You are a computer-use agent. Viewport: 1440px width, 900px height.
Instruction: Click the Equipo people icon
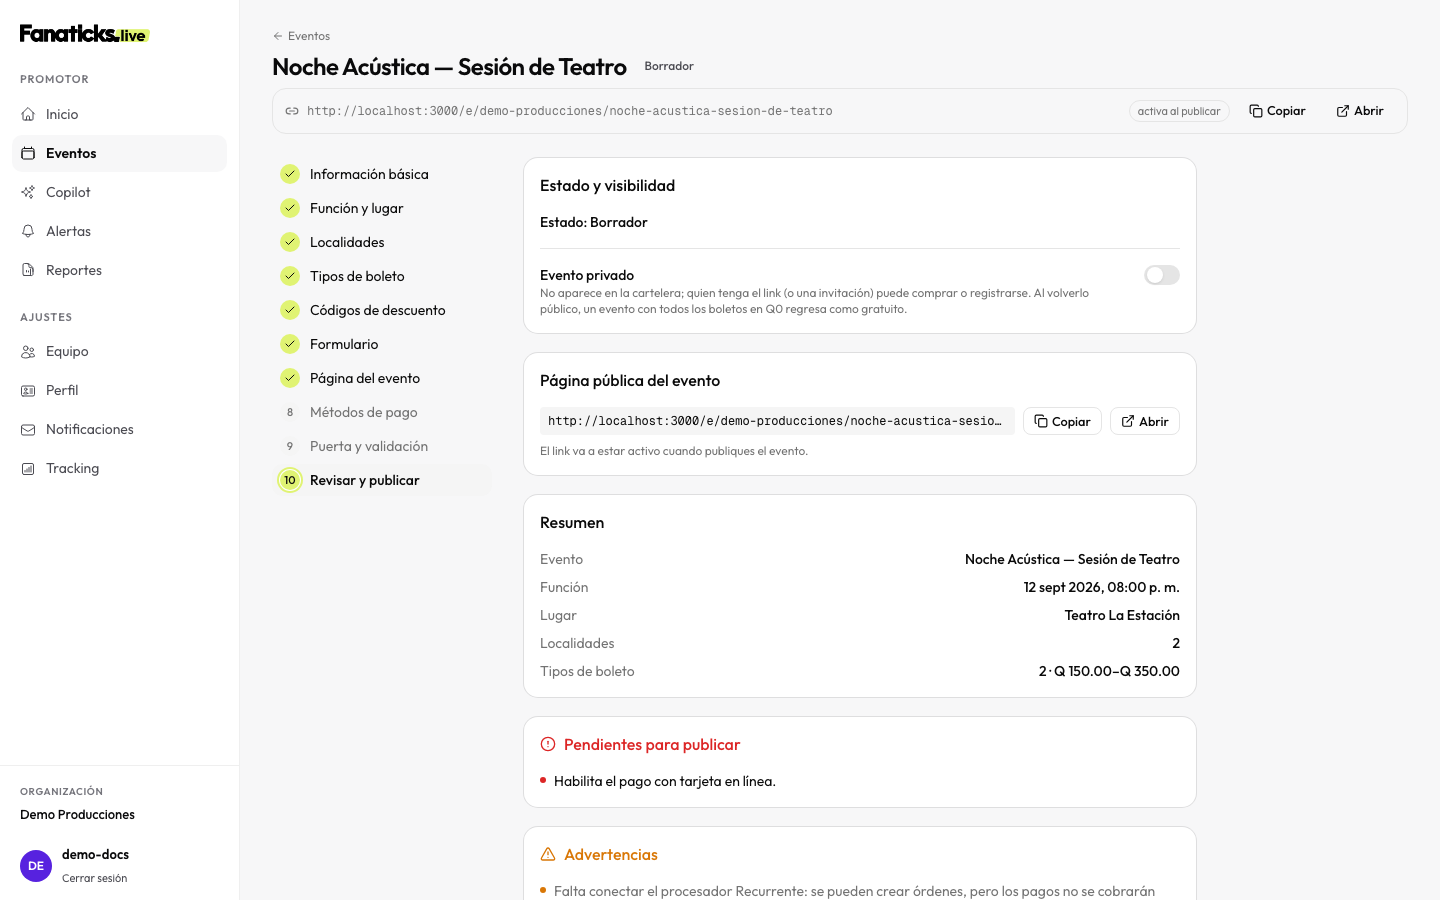[28, 351]
